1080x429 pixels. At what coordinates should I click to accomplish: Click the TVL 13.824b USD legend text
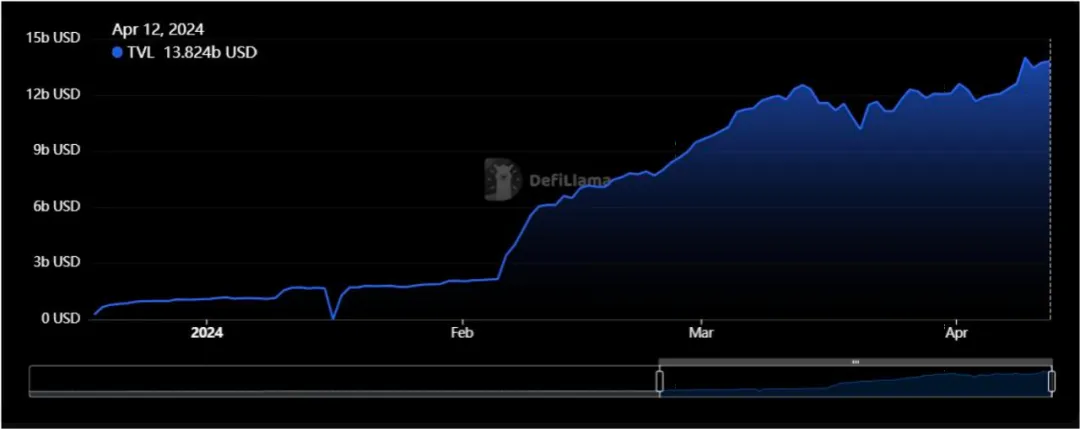coord(192,52)
